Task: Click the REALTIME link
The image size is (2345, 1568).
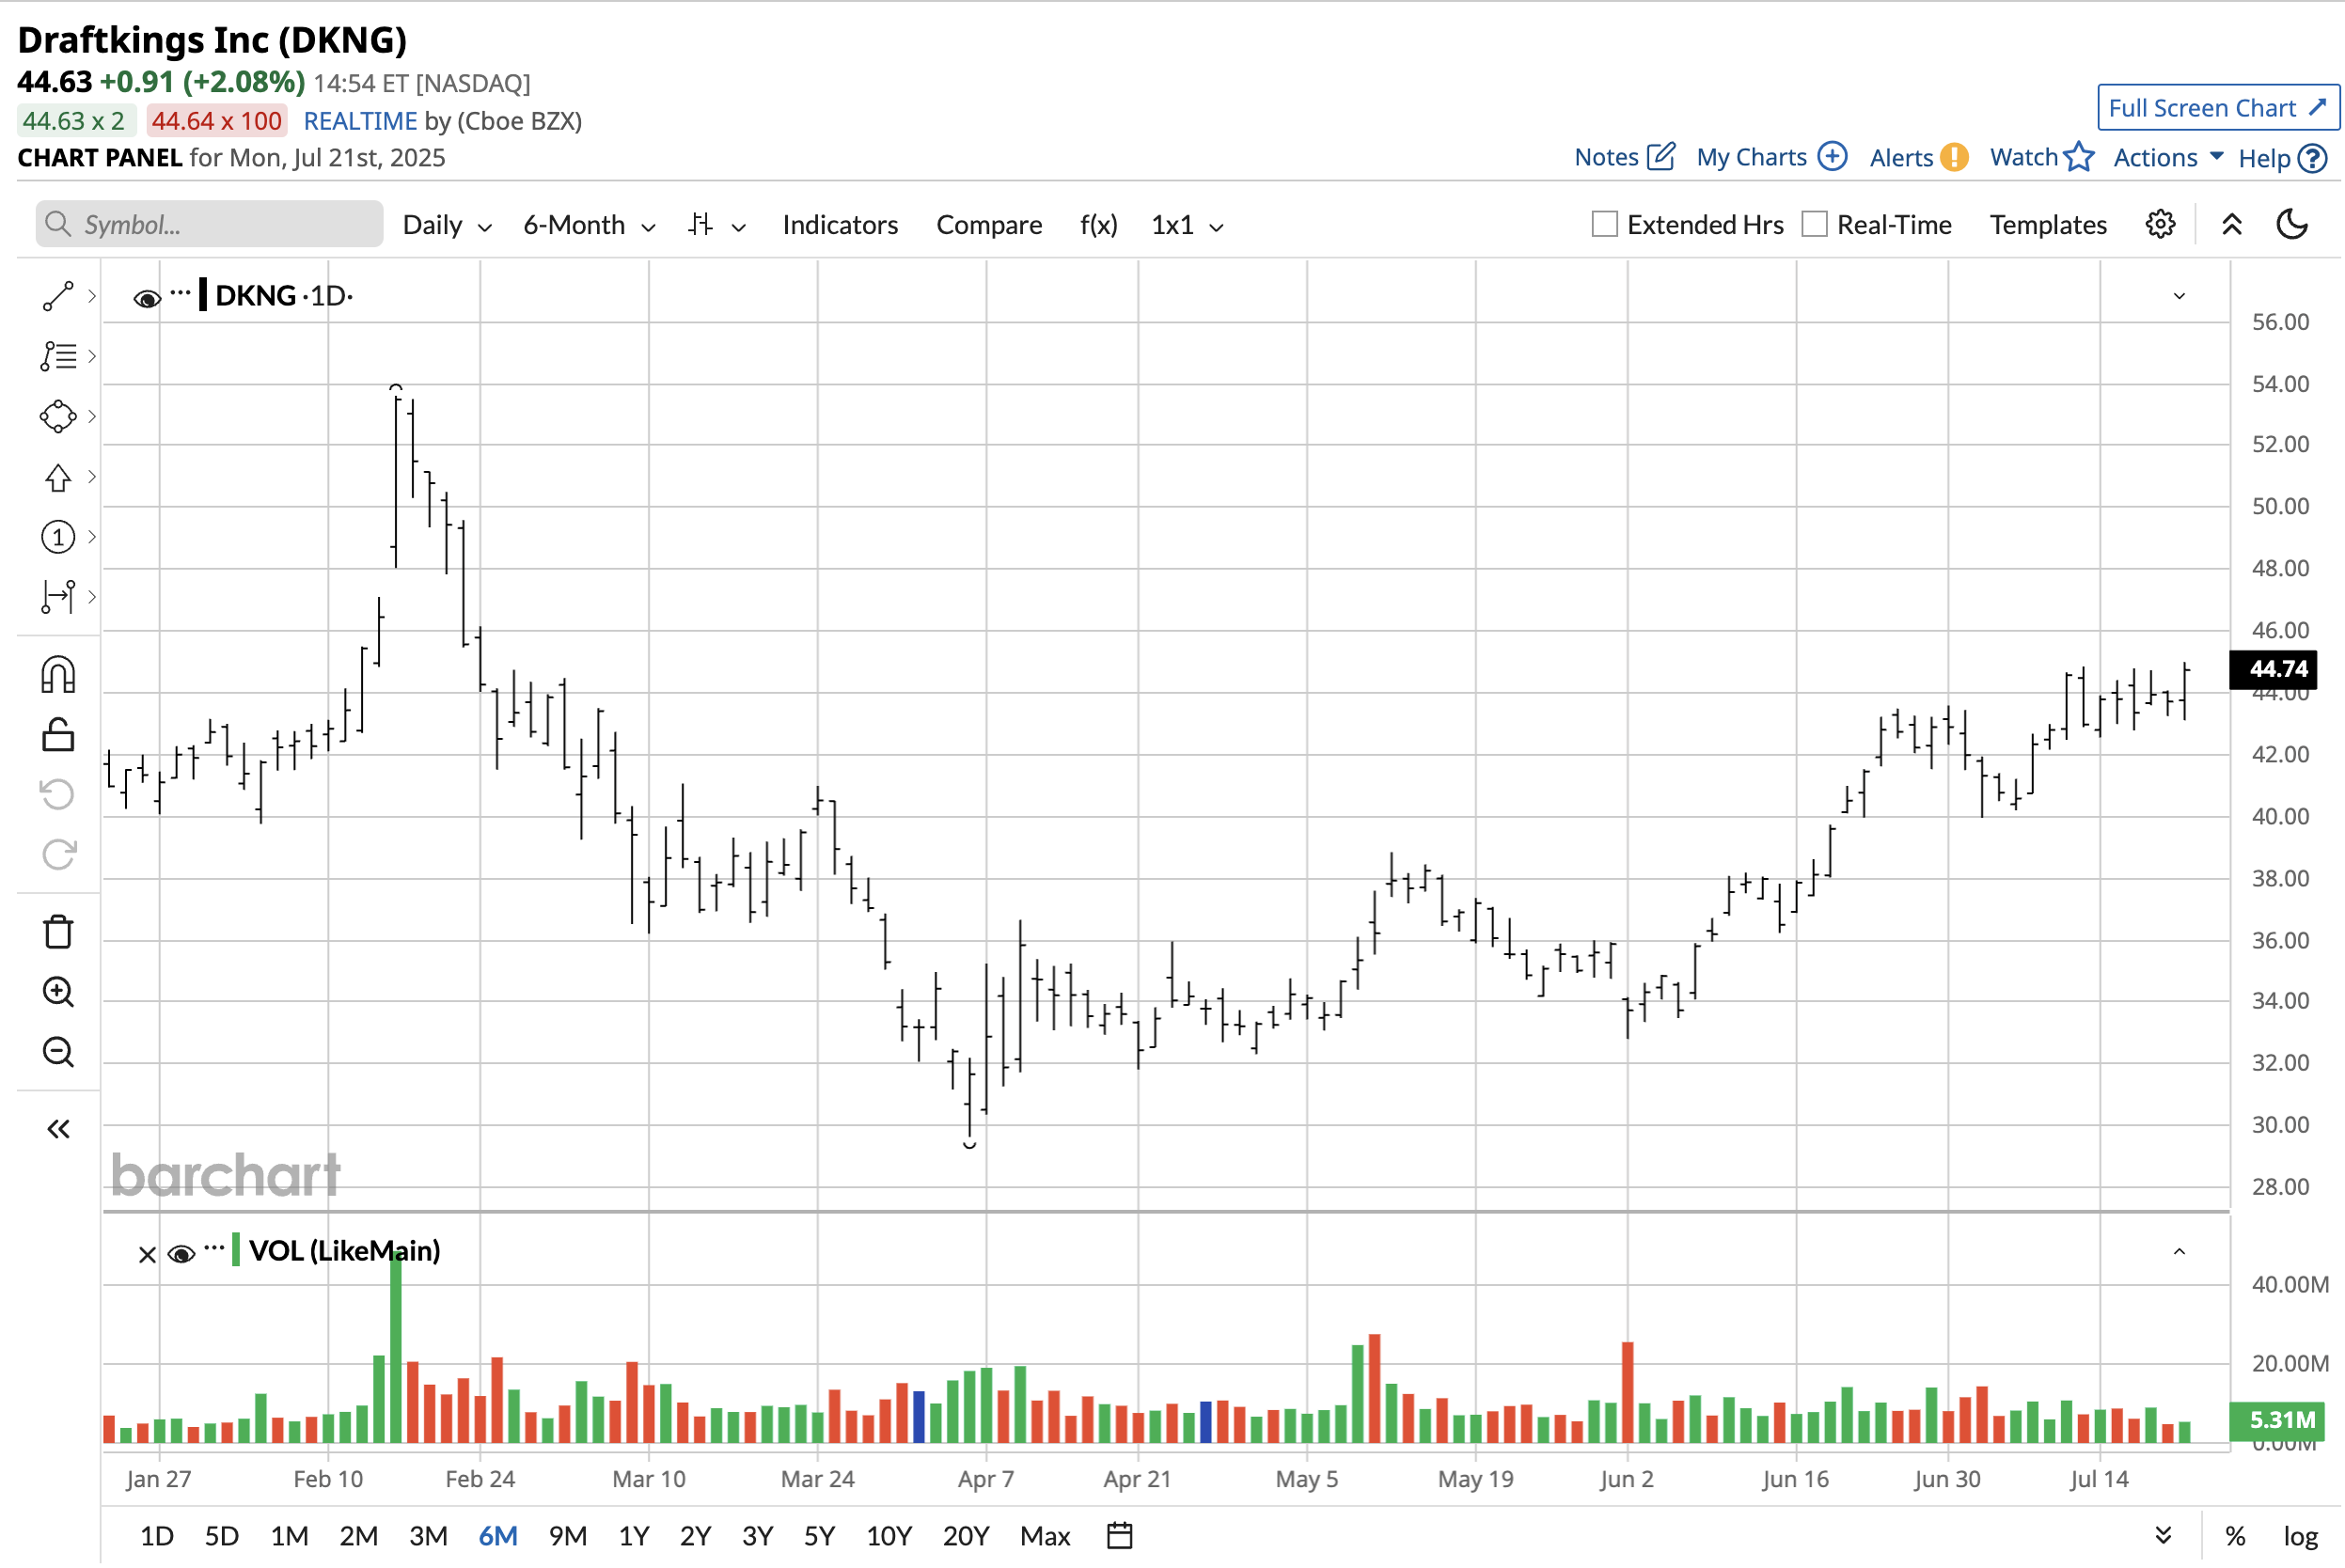Action: pyautogui.click(x=360, y=121)
